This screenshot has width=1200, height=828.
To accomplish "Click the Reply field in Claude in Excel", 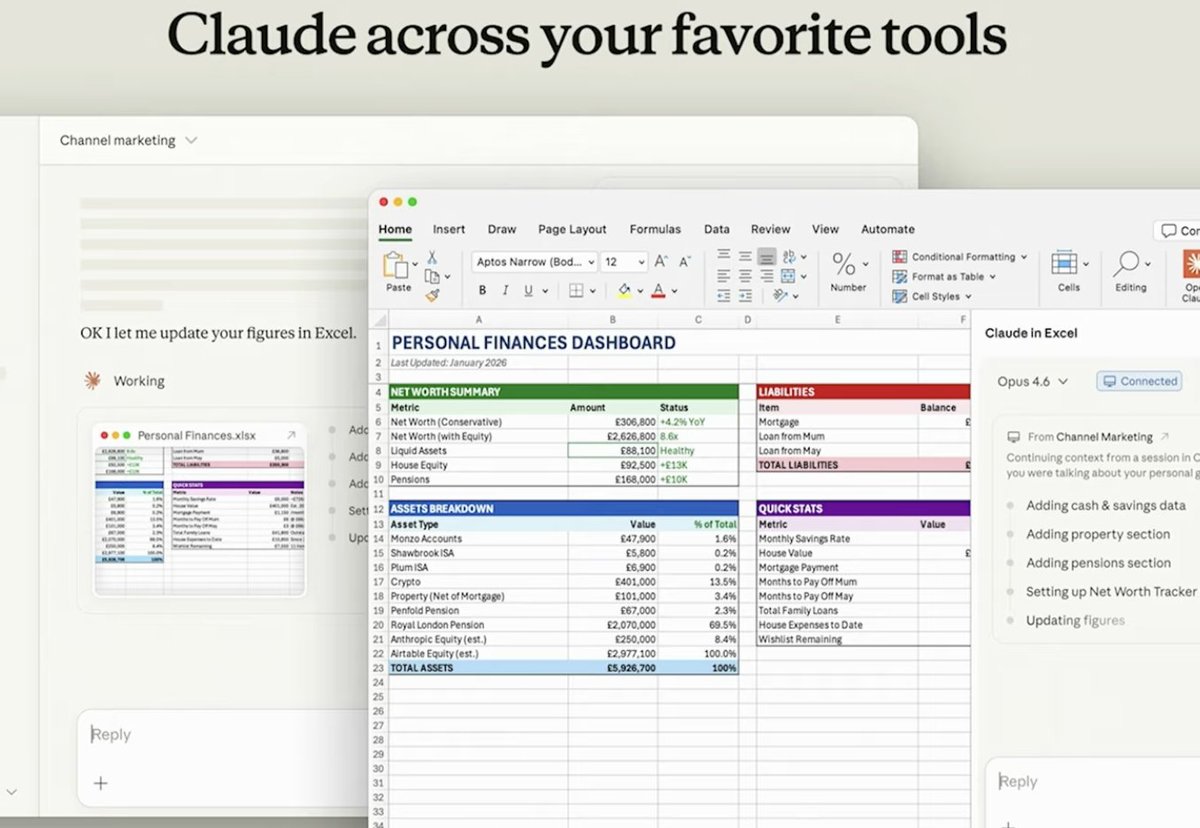I will coord(1095,783).
